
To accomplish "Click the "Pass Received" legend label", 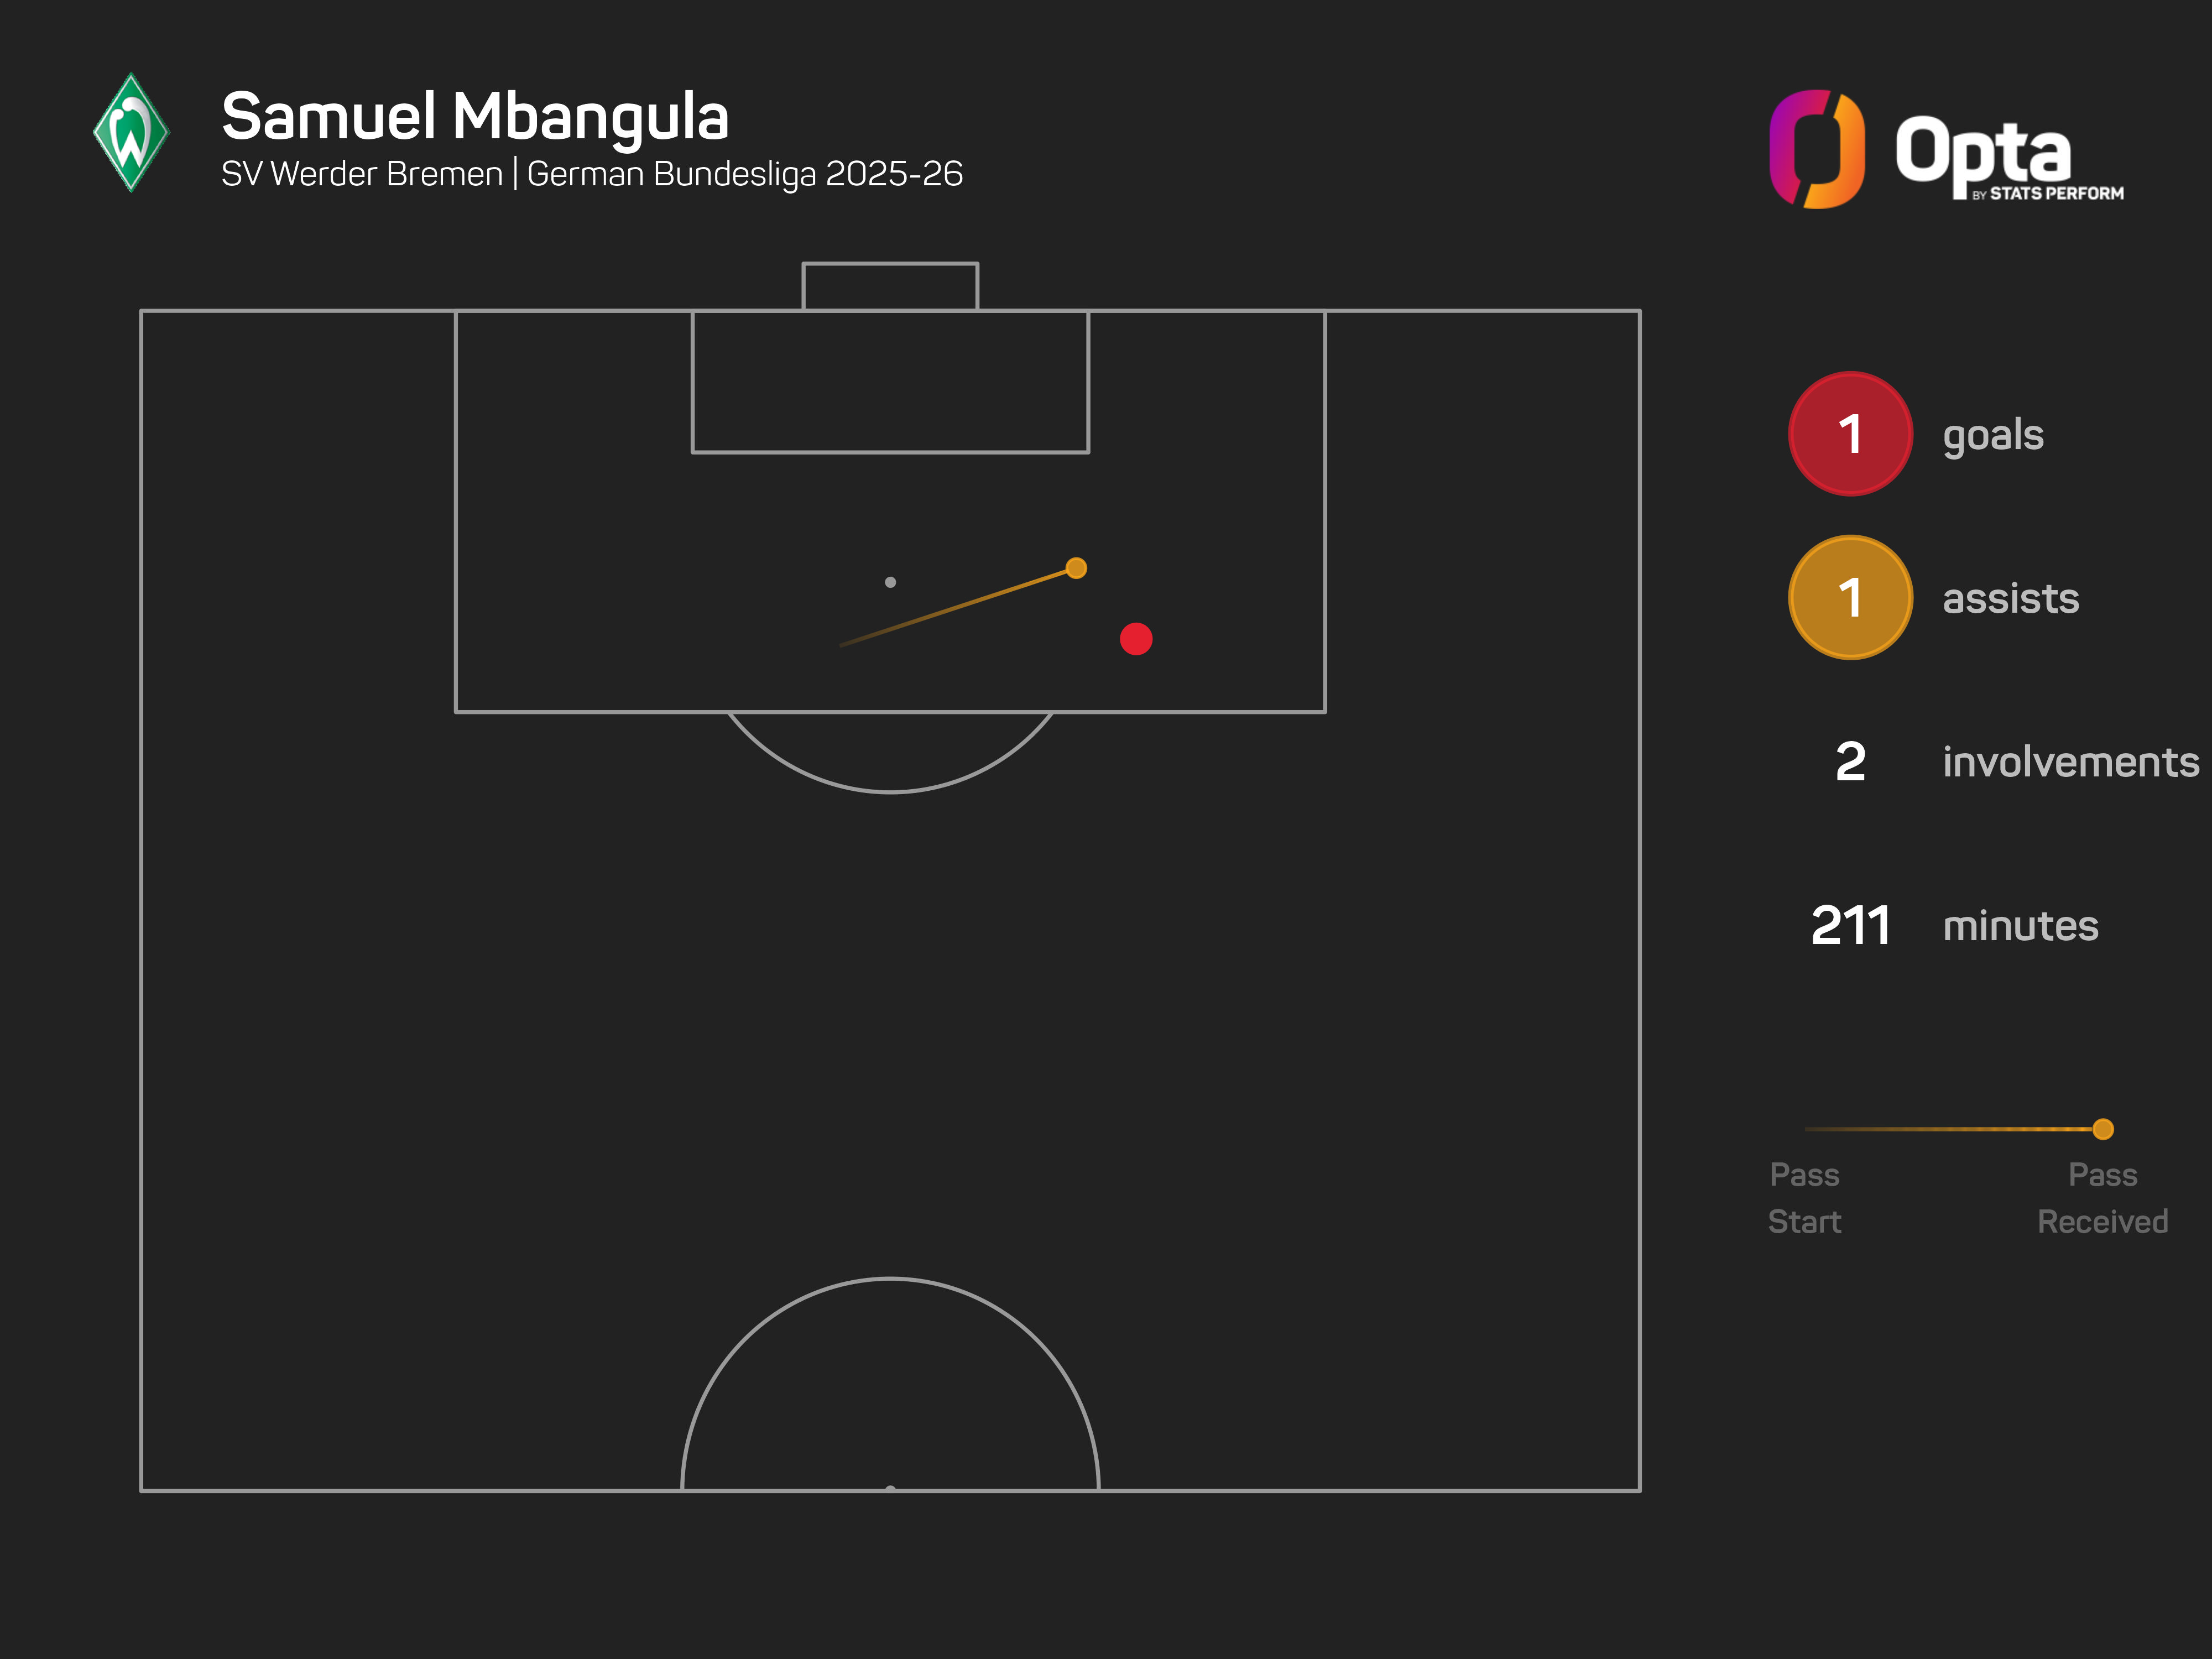I will [x=2102, y=1197].
